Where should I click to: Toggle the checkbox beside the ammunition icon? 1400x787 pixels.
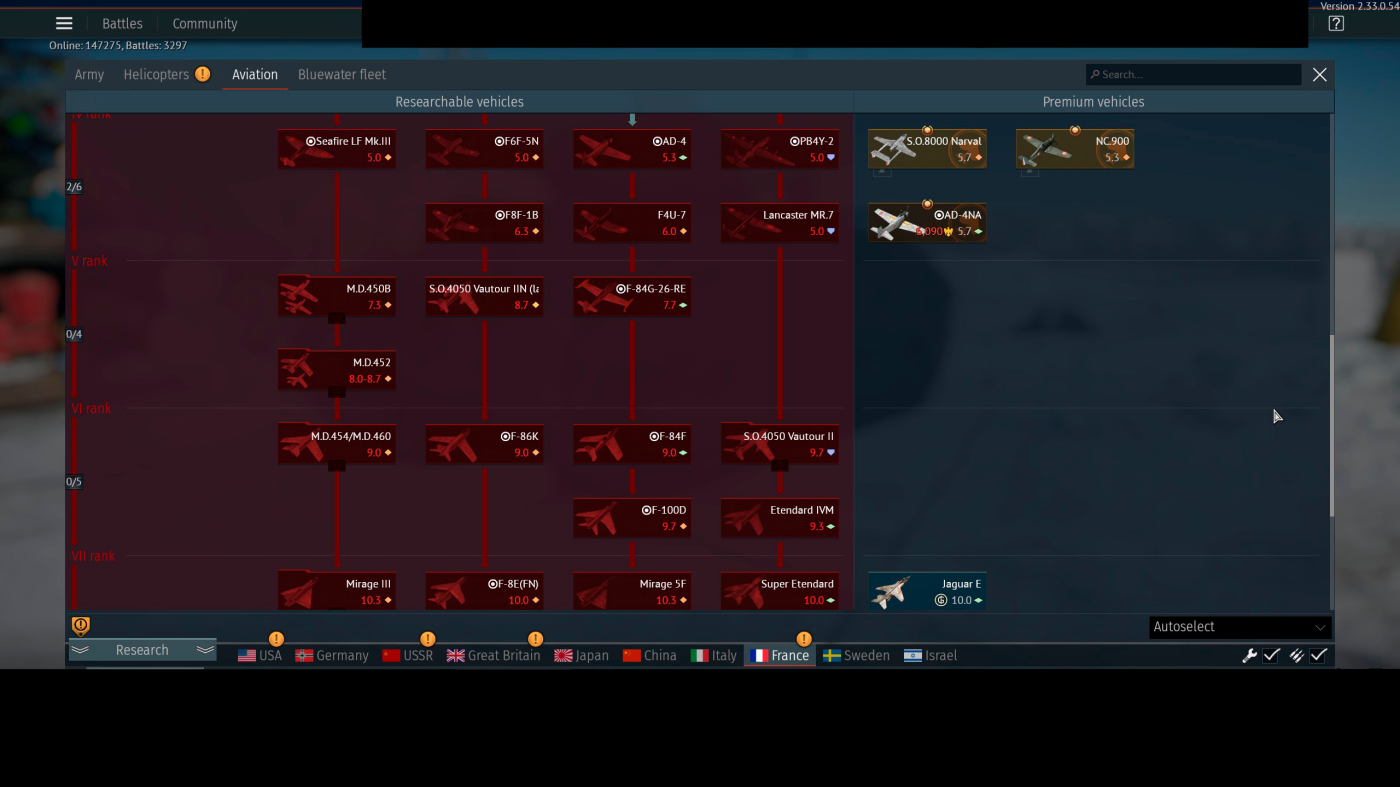tap(1319, 656)
